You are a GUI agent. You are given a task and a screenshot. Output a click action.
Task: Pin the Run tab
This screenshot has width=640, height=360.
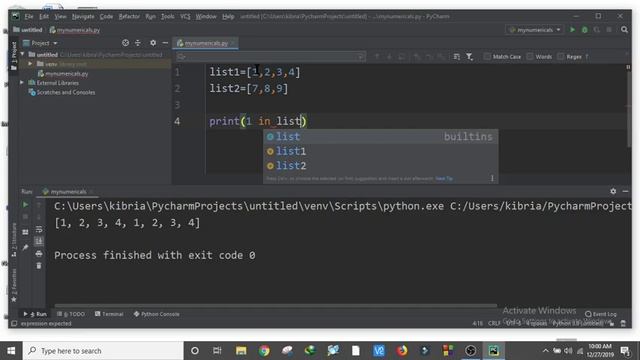click(x=25, y=247)
